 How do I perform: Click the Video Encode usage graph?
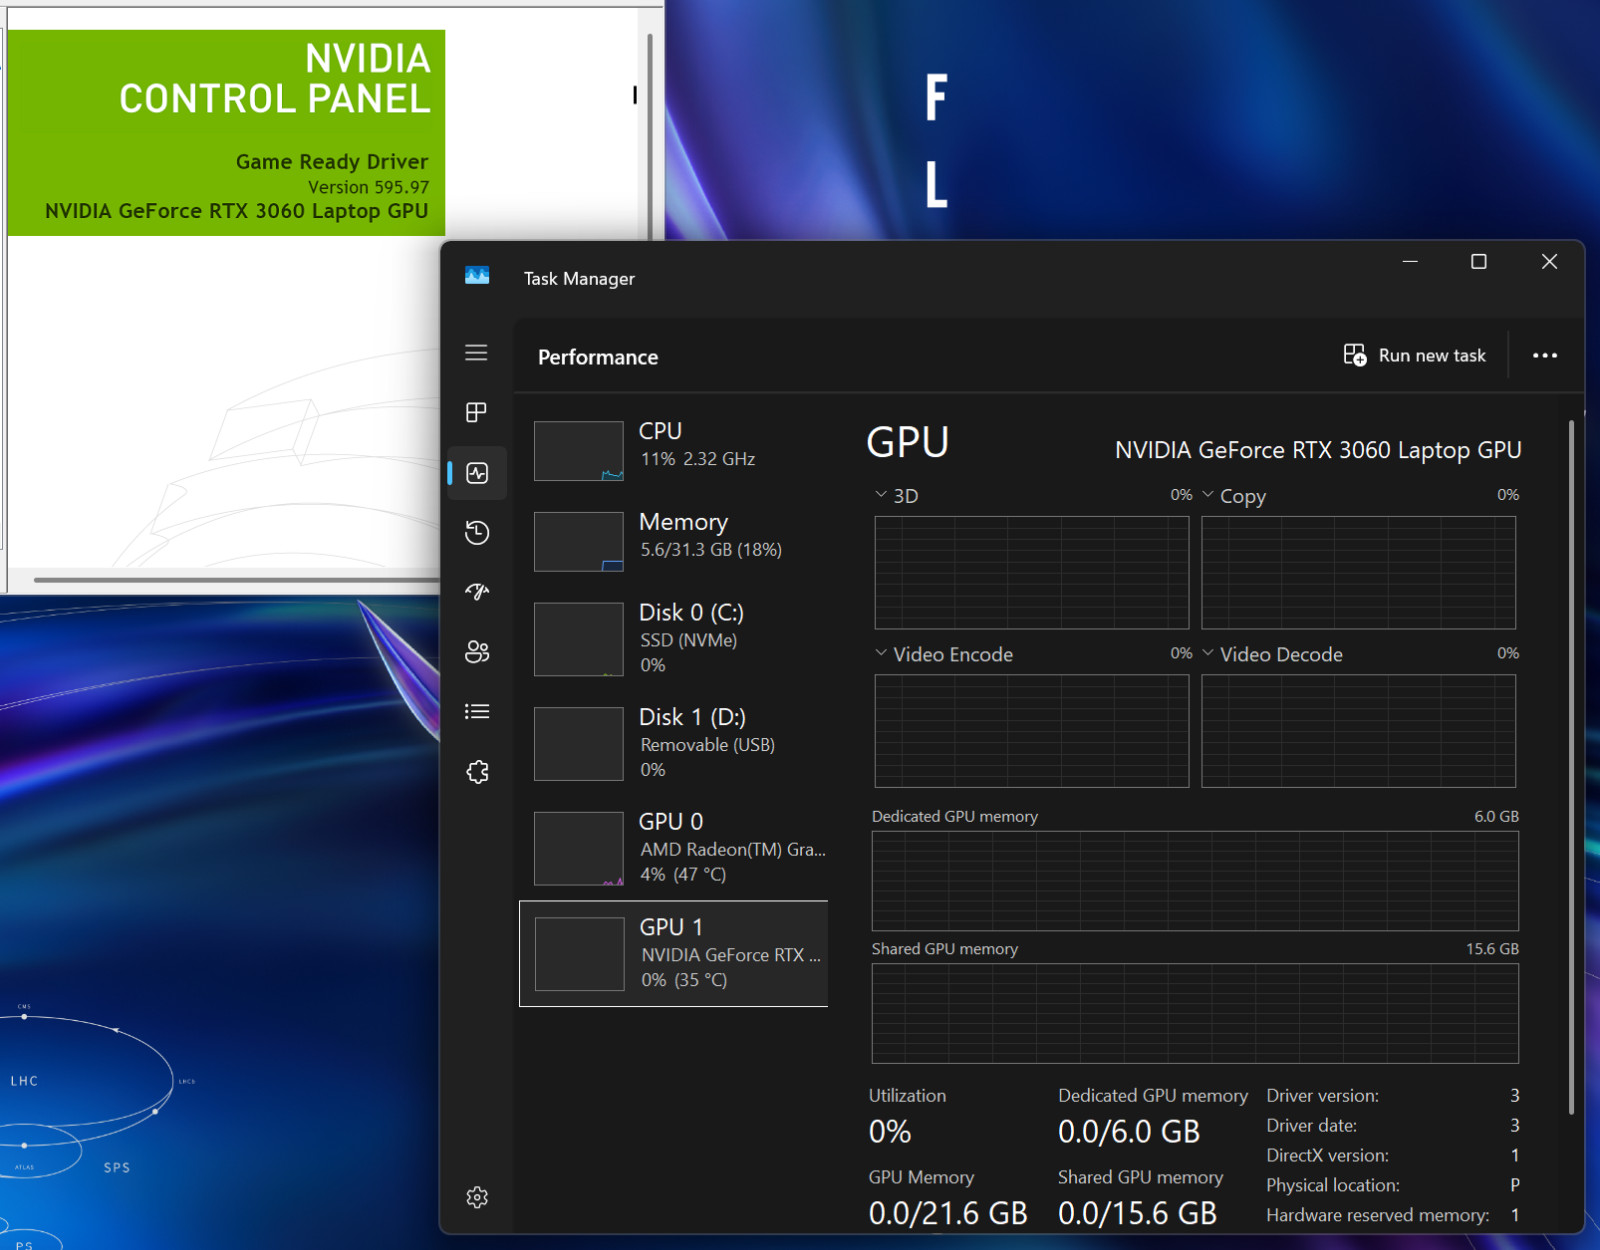tap(1032, 731)
